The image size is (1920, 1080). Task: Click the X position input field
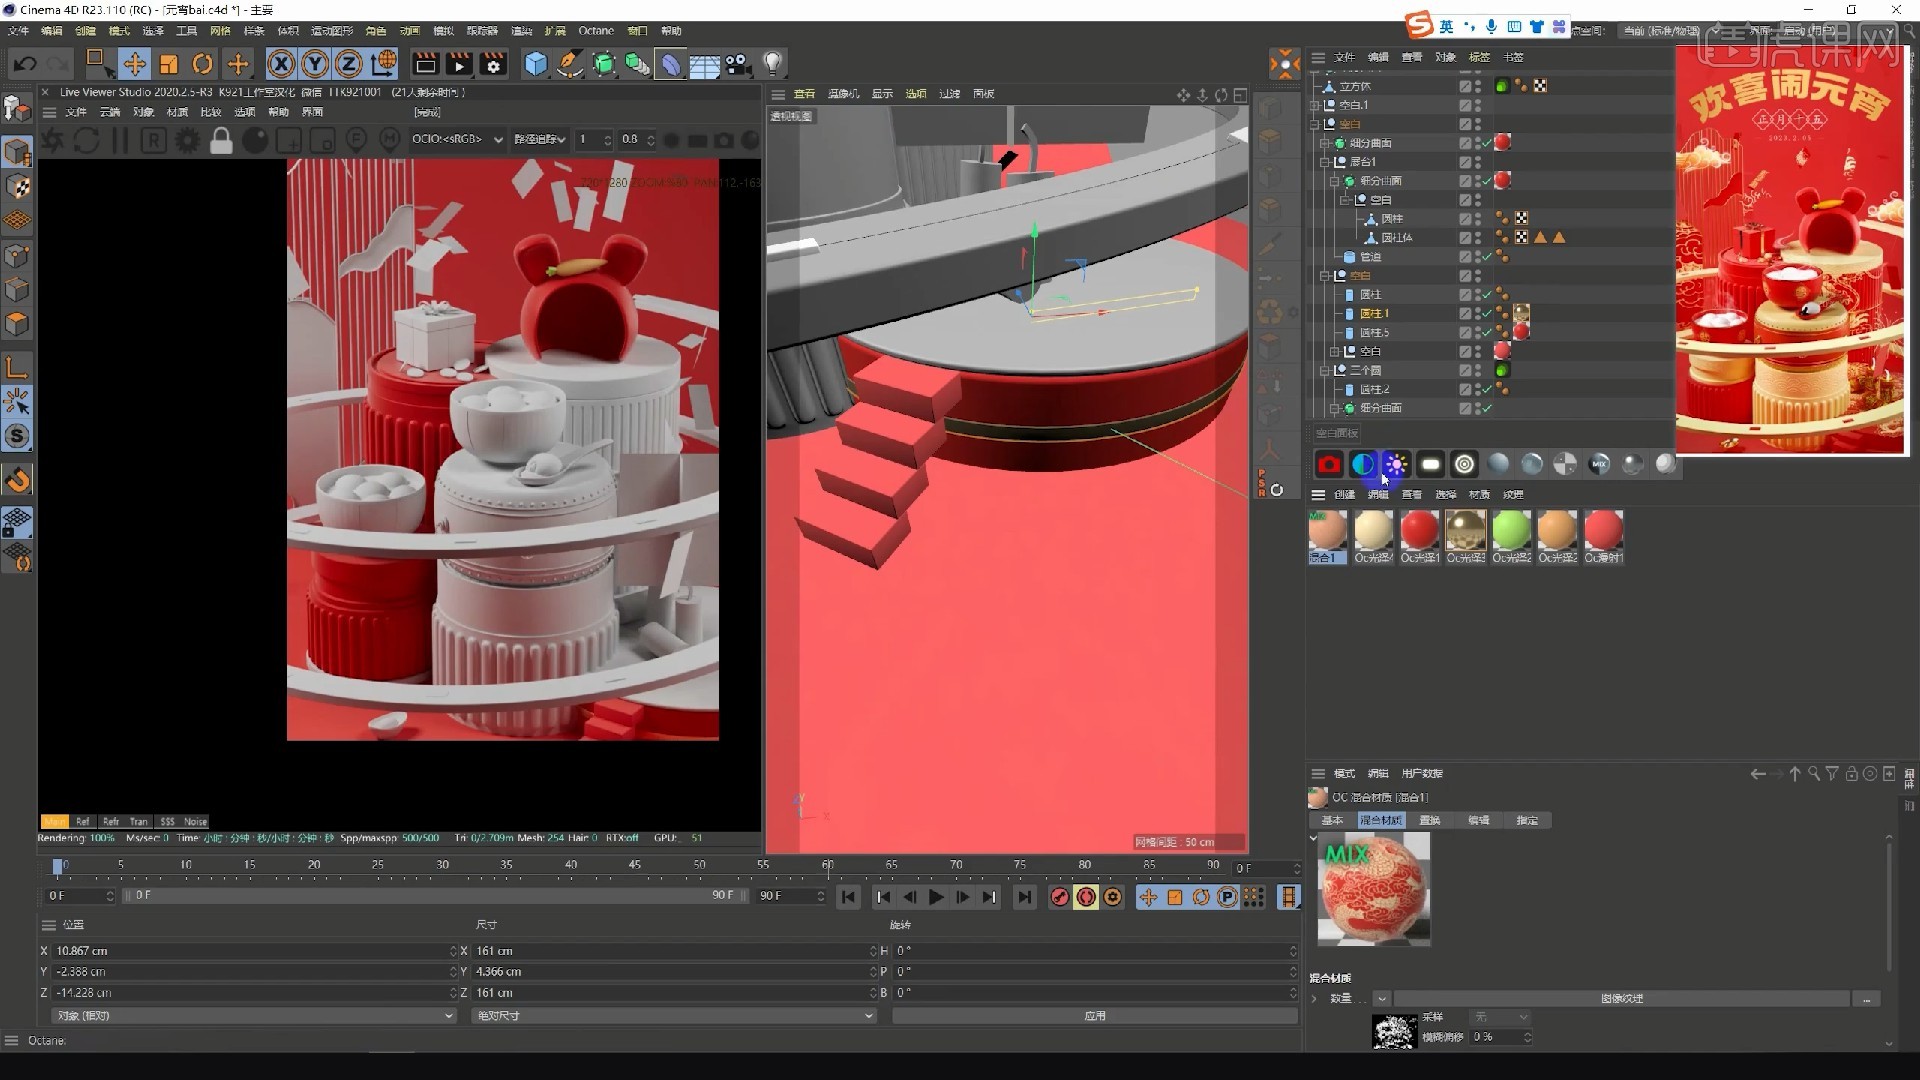click(x=254, y=951)
